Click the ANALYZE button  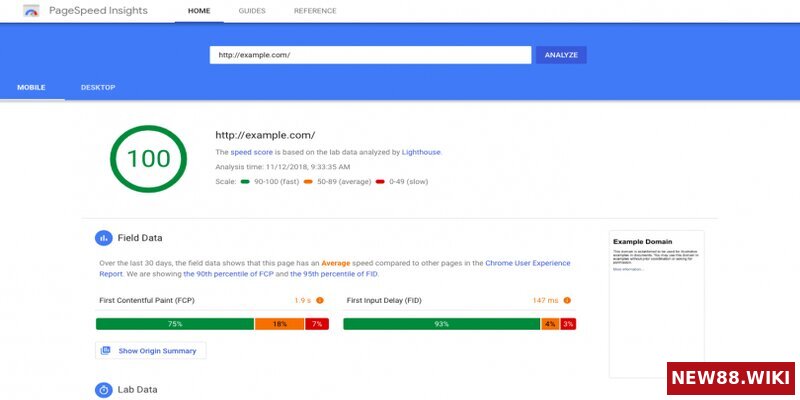pos(561,55)
